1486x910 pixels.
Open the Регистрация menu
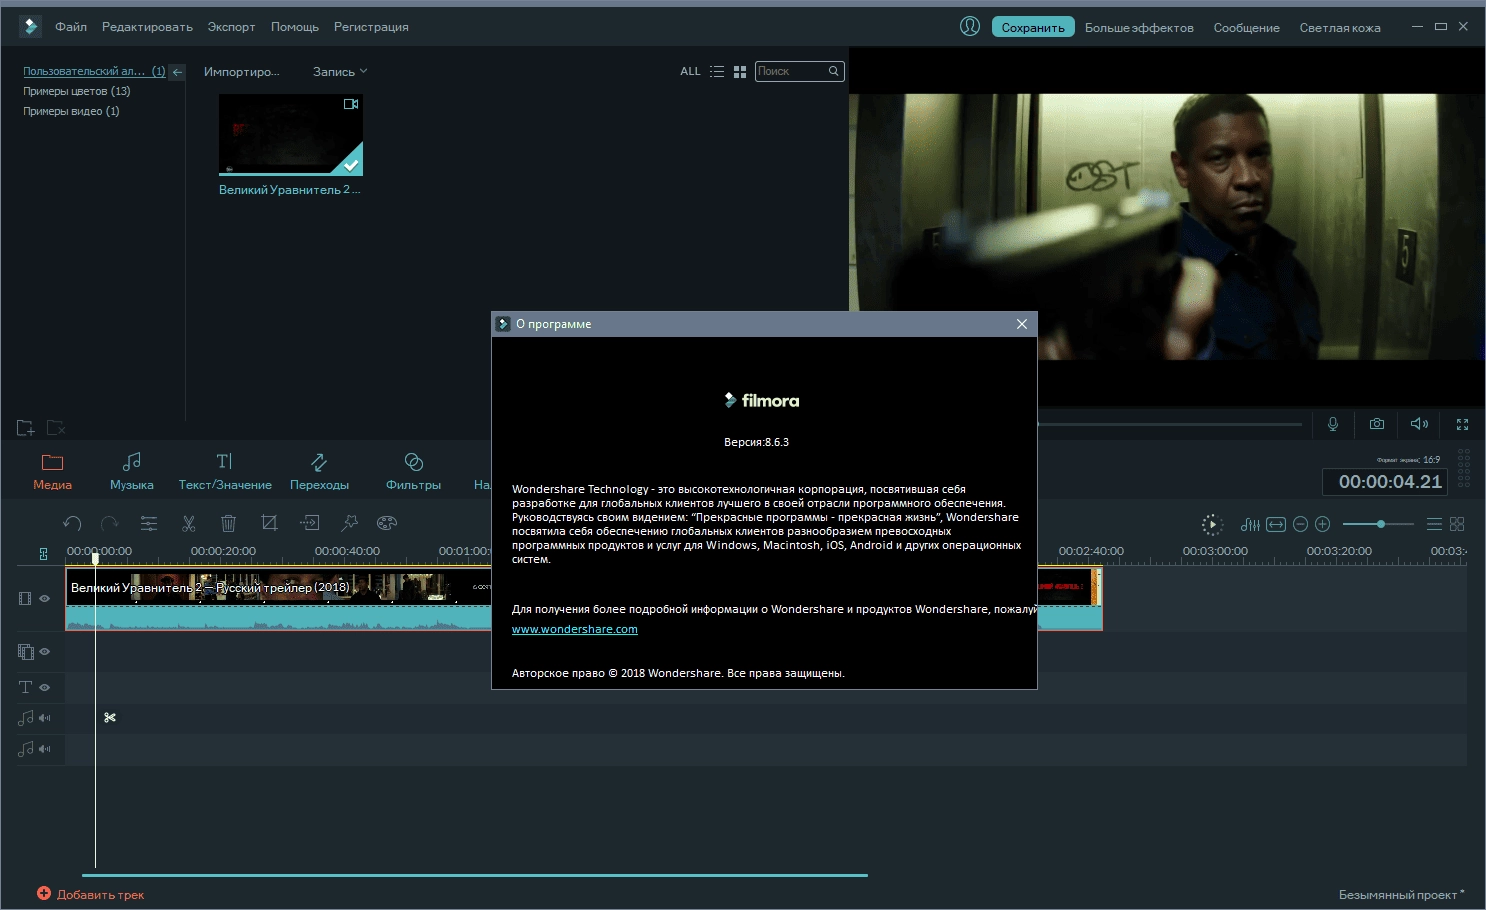(371, 27)
